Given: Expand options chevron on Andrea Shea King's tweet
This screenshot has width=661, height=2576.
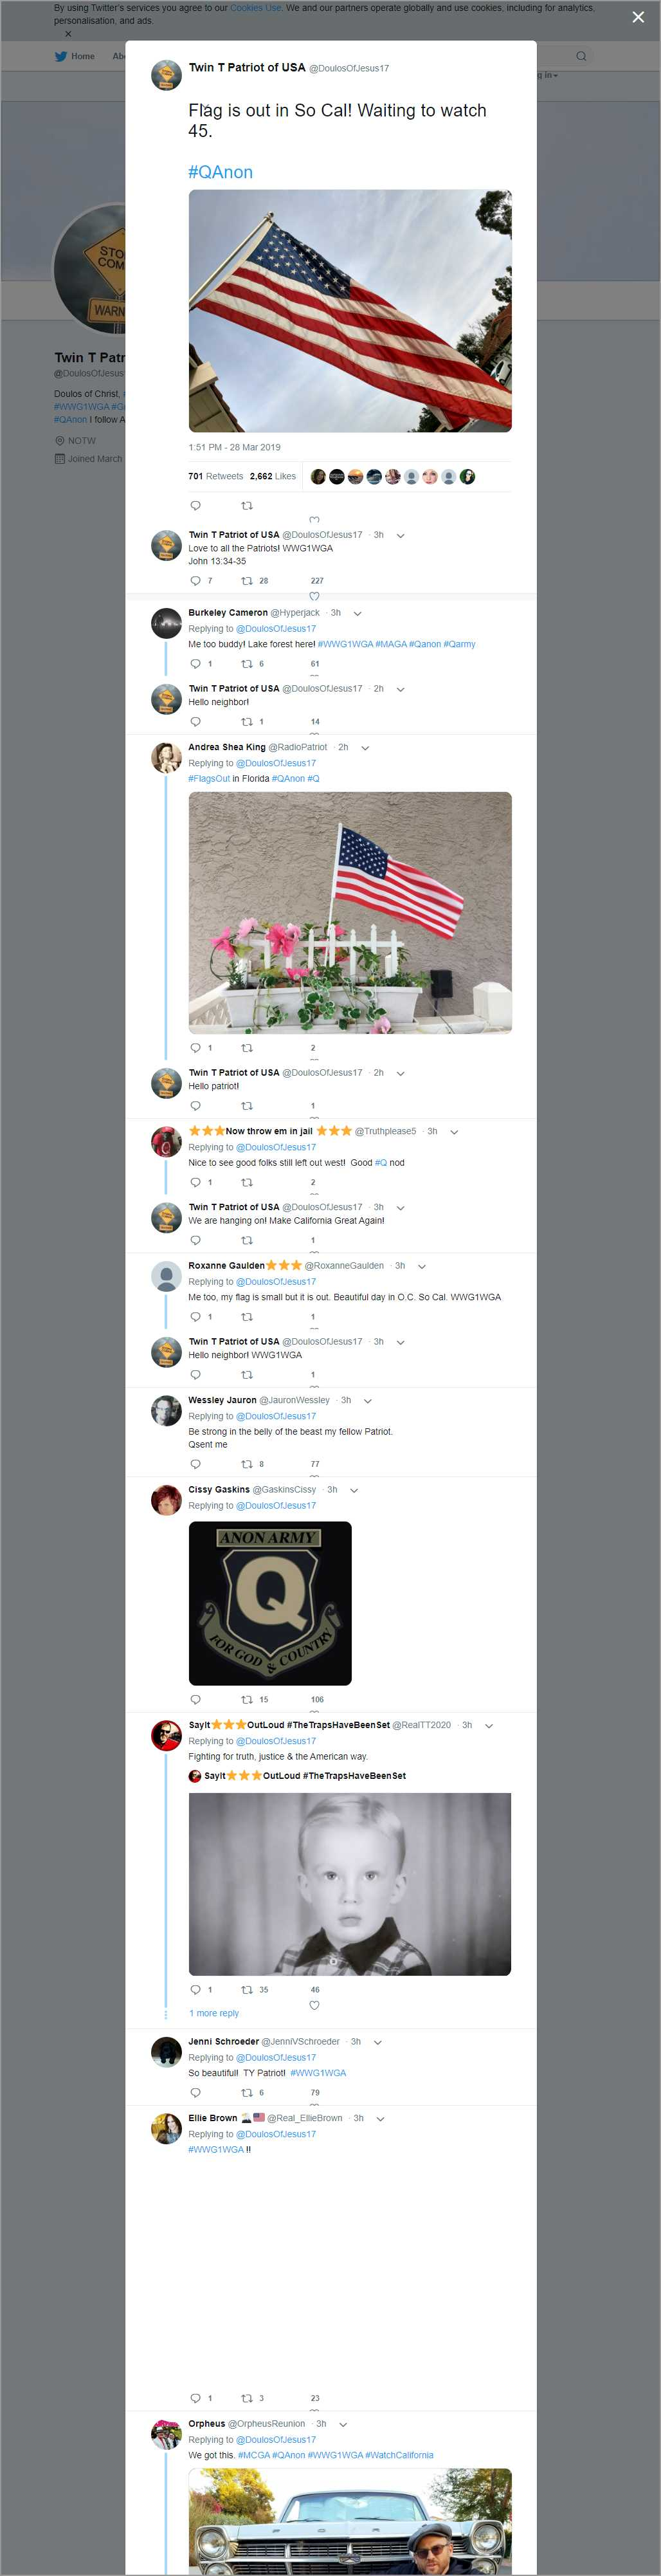Looking at the screenshot, I should pyautogui.click(x=365, y=748).
